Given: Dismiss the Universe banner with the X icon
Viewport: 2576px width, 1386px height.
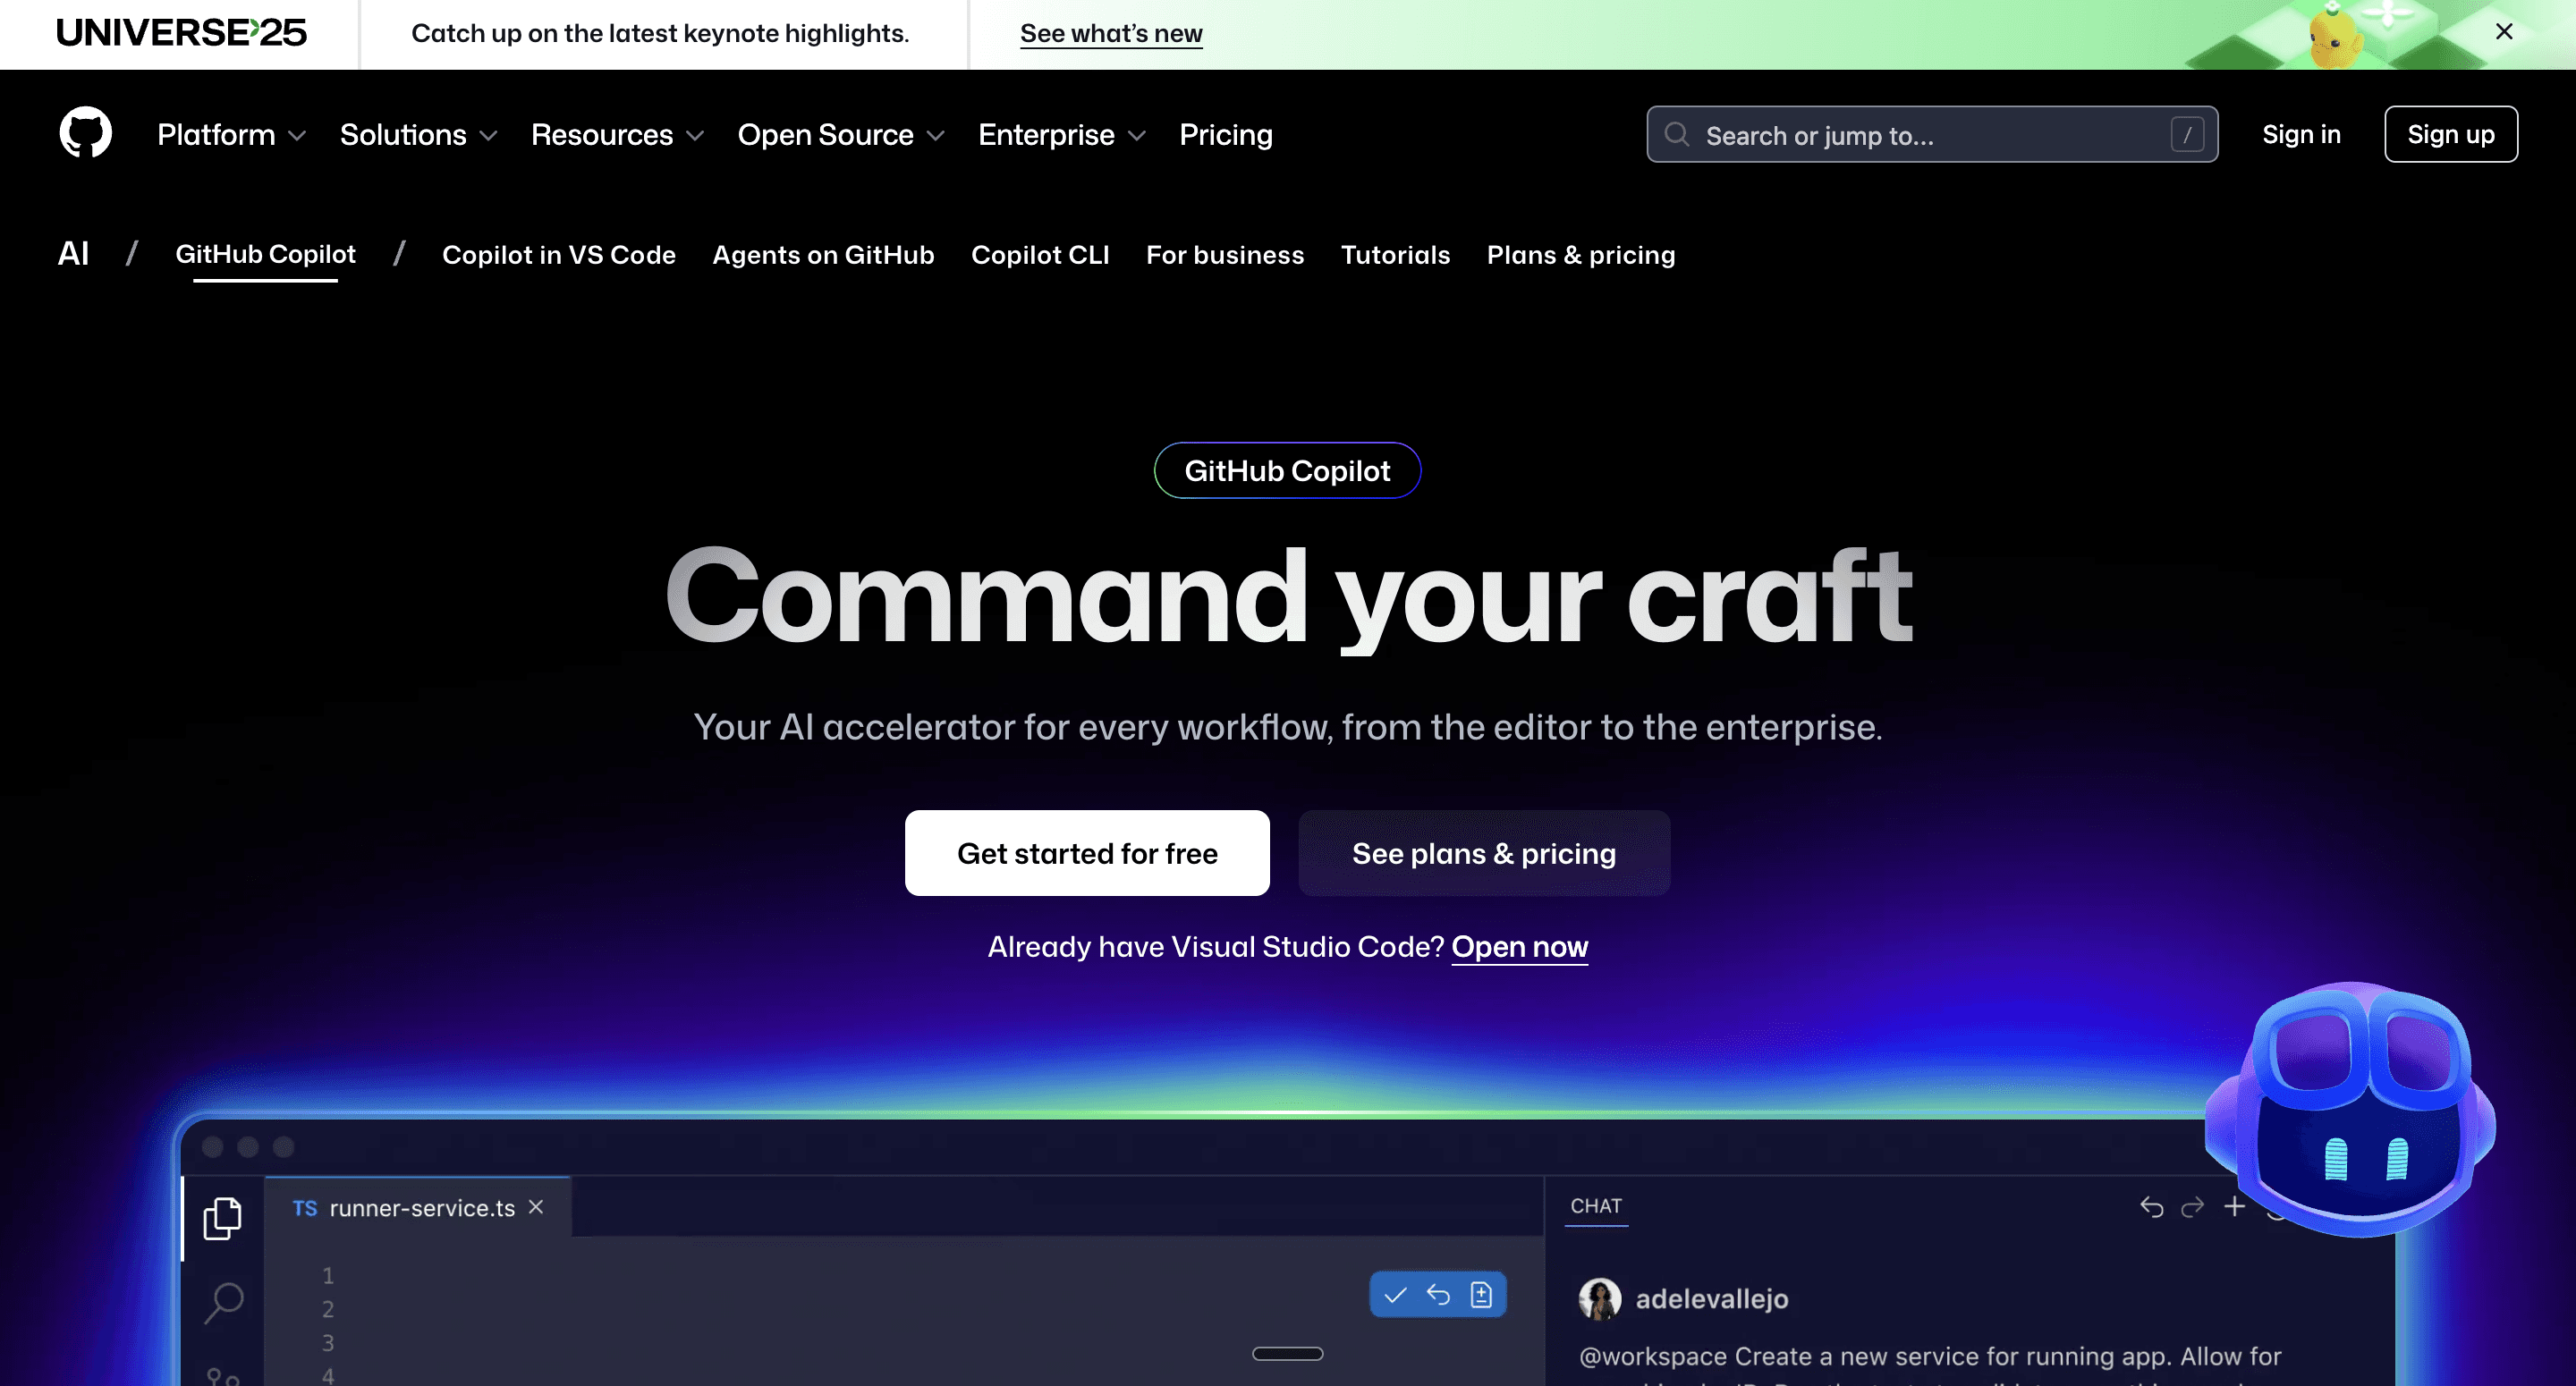Looking at the screenshot, I should pos(2503,32).
